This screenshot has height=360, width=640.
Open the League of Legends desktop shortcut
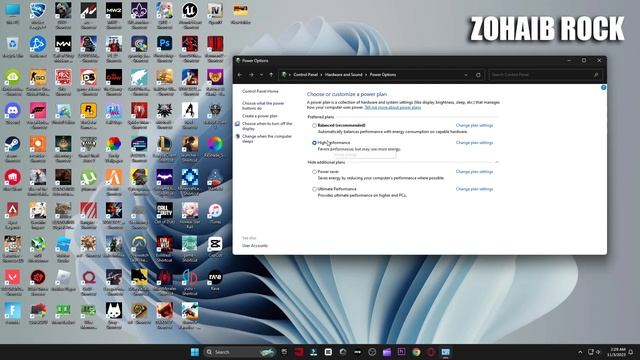[x=164, y=147]
